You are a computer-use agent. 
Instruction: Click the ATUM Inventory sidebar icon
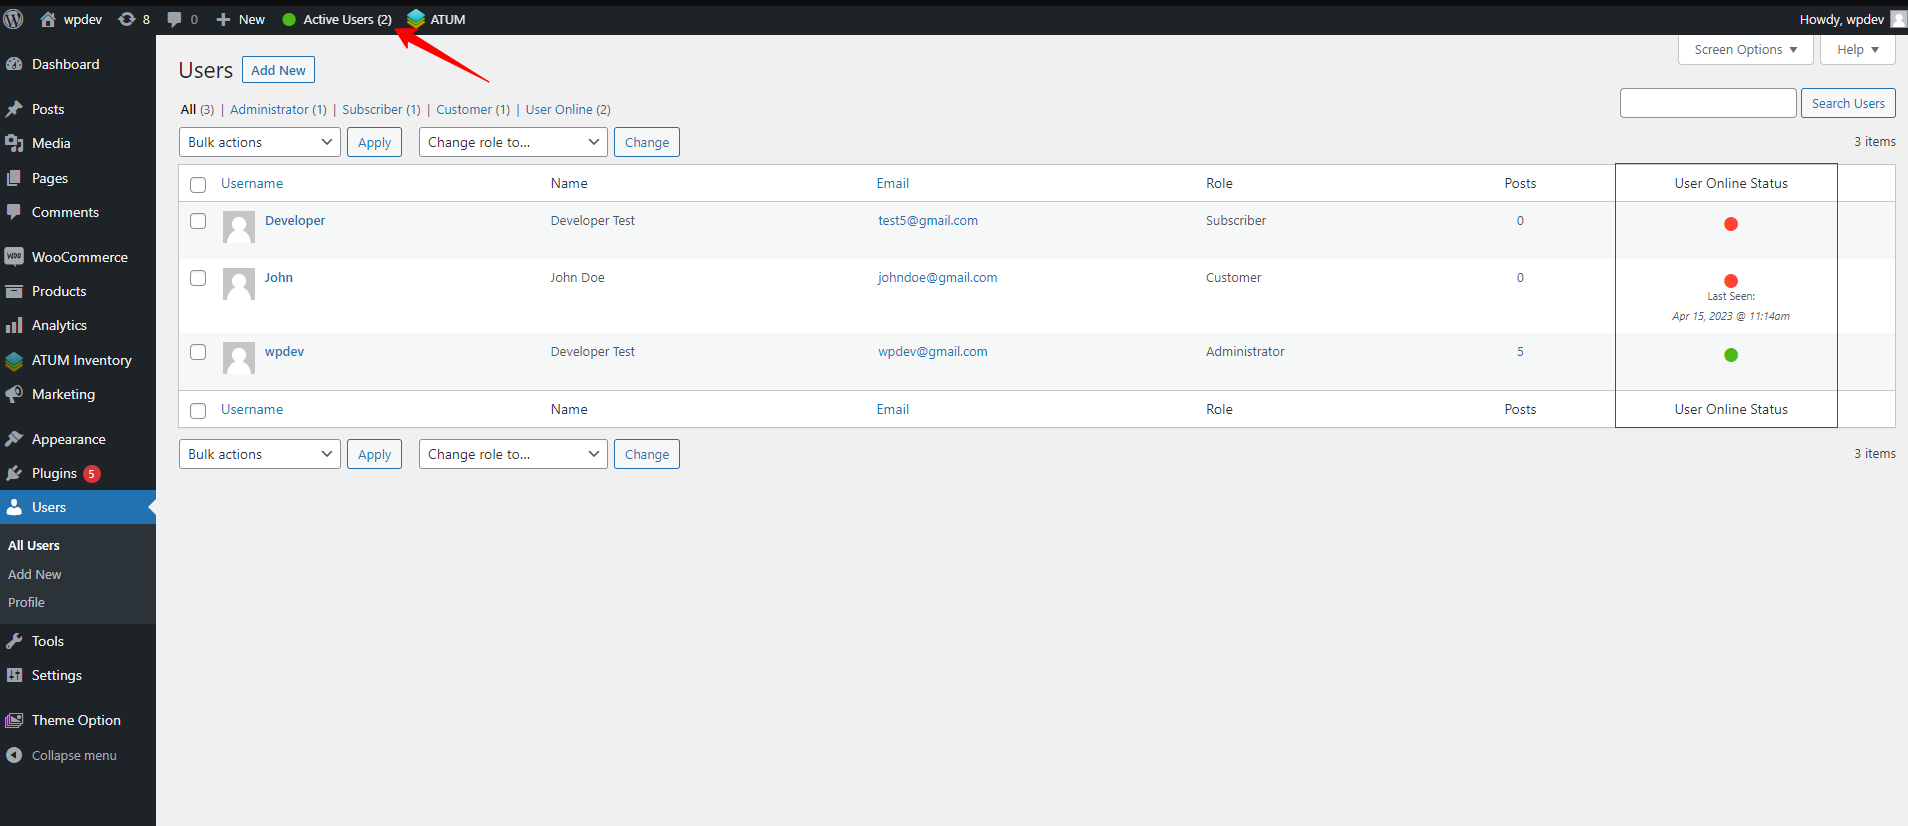(14, 360)
